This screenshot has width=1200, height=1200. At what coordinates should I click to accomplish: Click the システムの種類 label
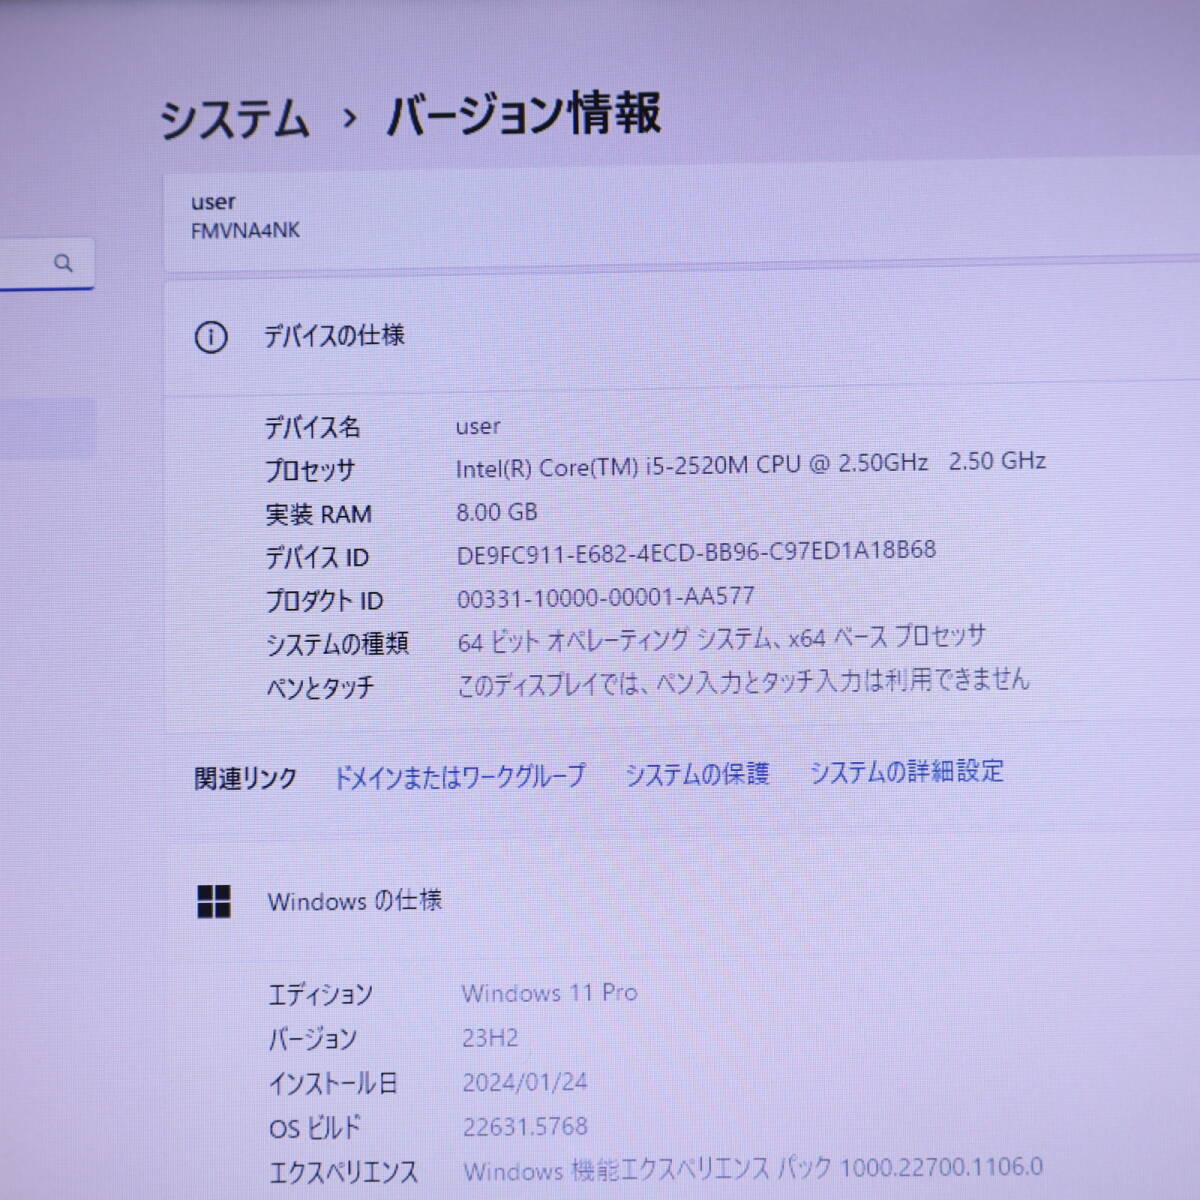point(337,644)
